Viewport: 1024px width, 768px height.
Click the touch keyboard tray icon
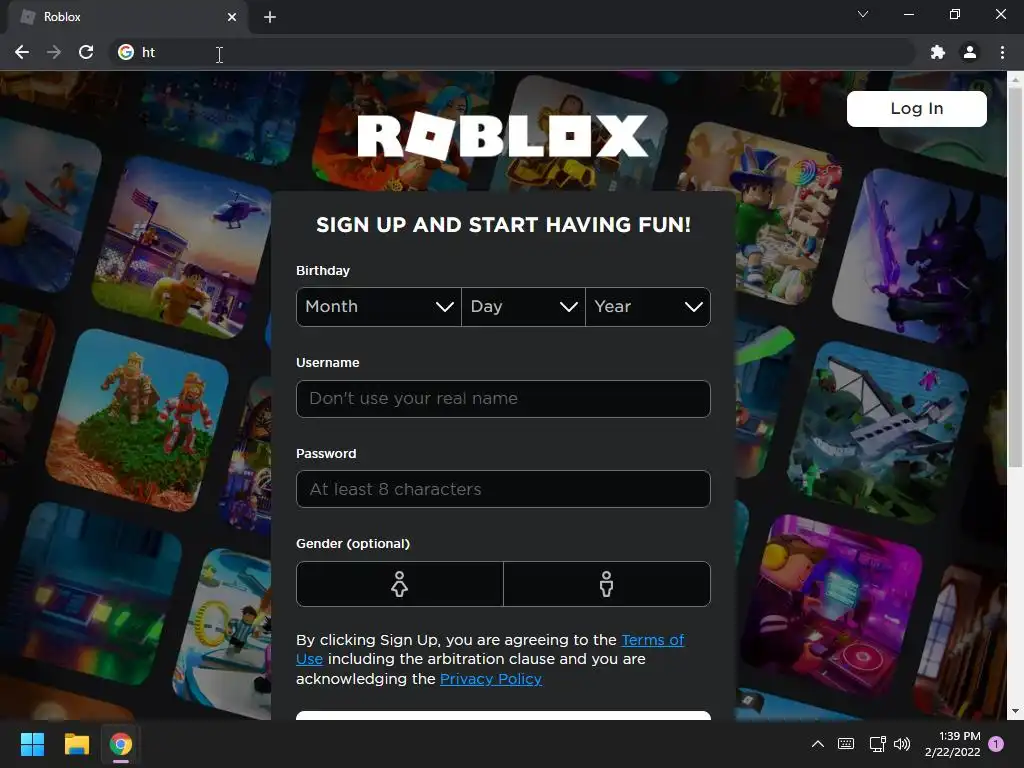coord(846,744)
